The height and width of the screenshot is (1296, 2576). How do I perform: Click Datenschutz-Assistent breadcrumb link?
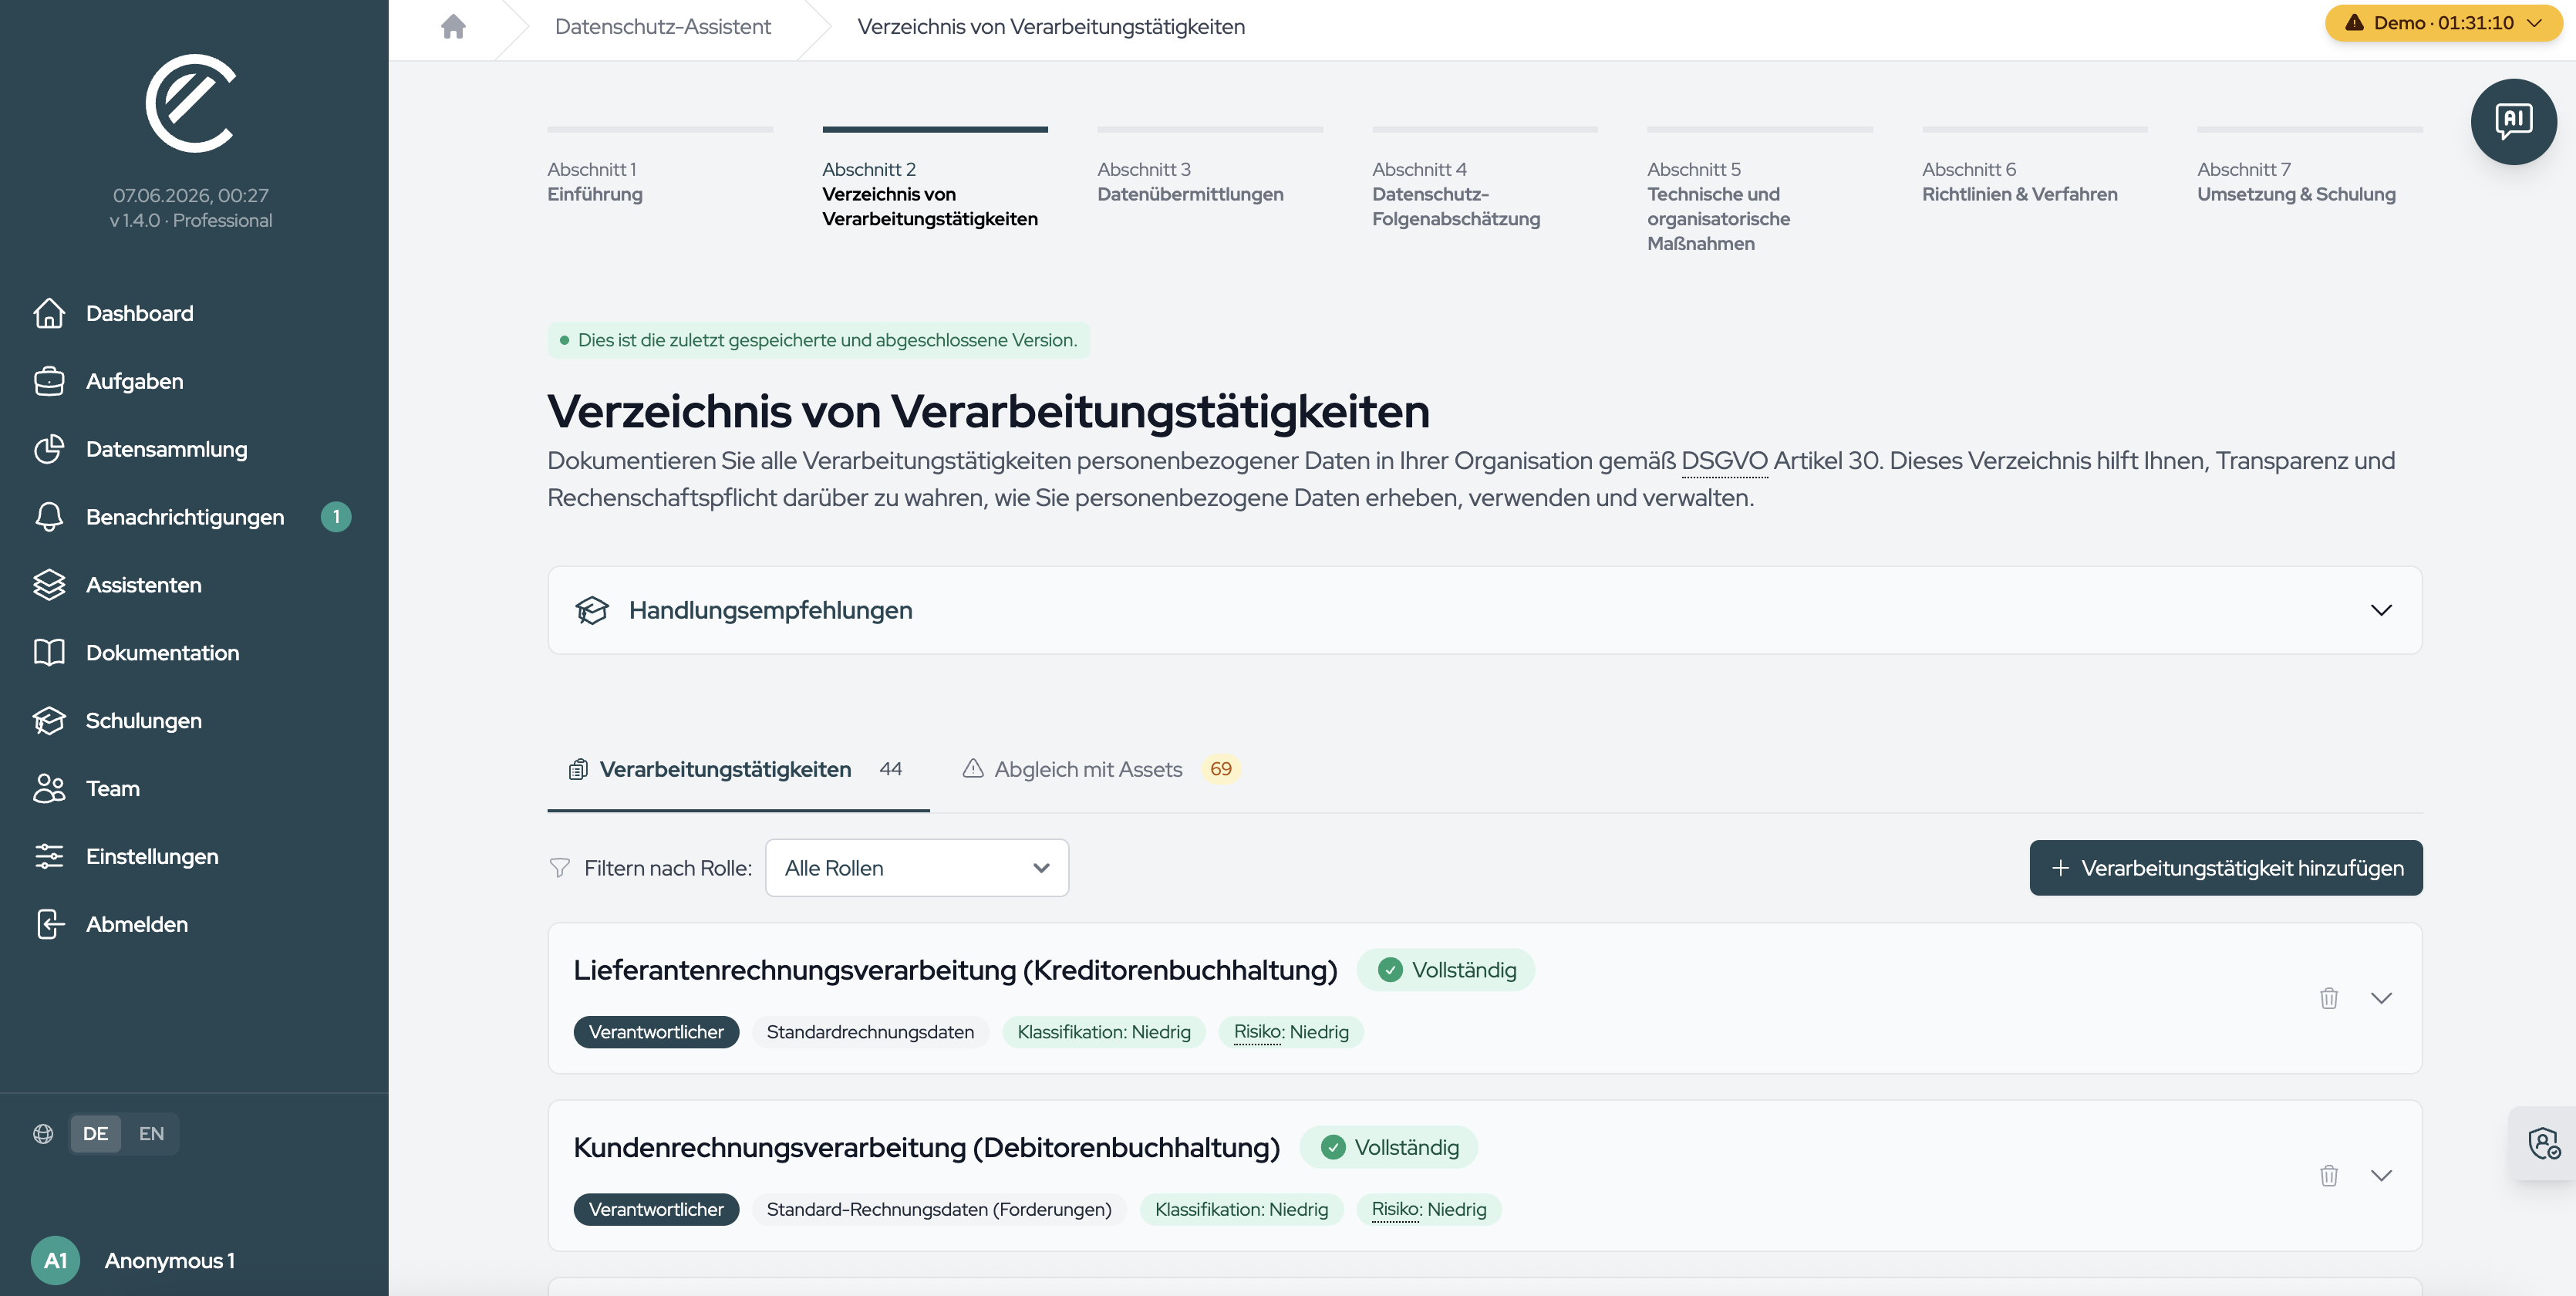[663, 26]
